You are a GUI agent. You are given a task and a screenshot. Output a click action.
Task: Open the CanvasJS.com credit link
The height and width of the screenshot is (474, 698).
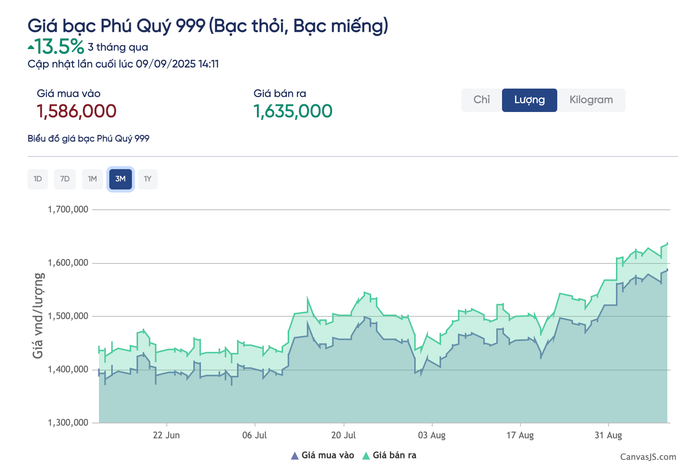point(648,457)
